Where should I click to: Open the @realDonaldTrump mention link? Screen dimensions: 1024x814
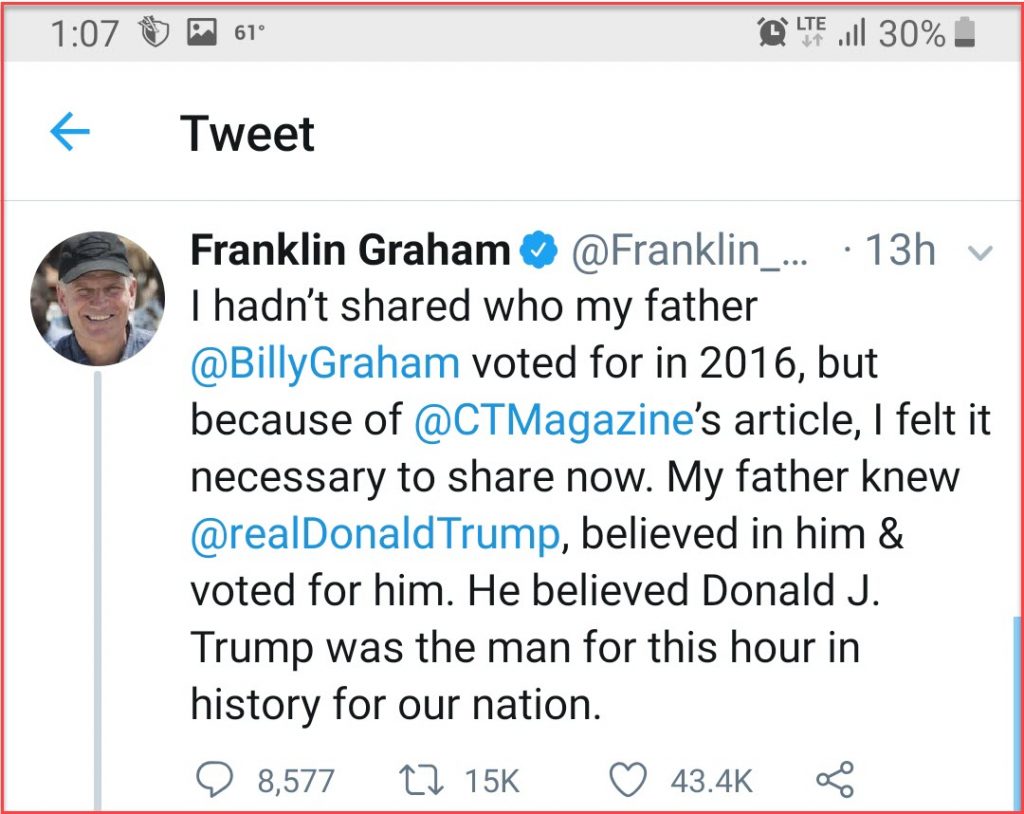coord(375,534)
